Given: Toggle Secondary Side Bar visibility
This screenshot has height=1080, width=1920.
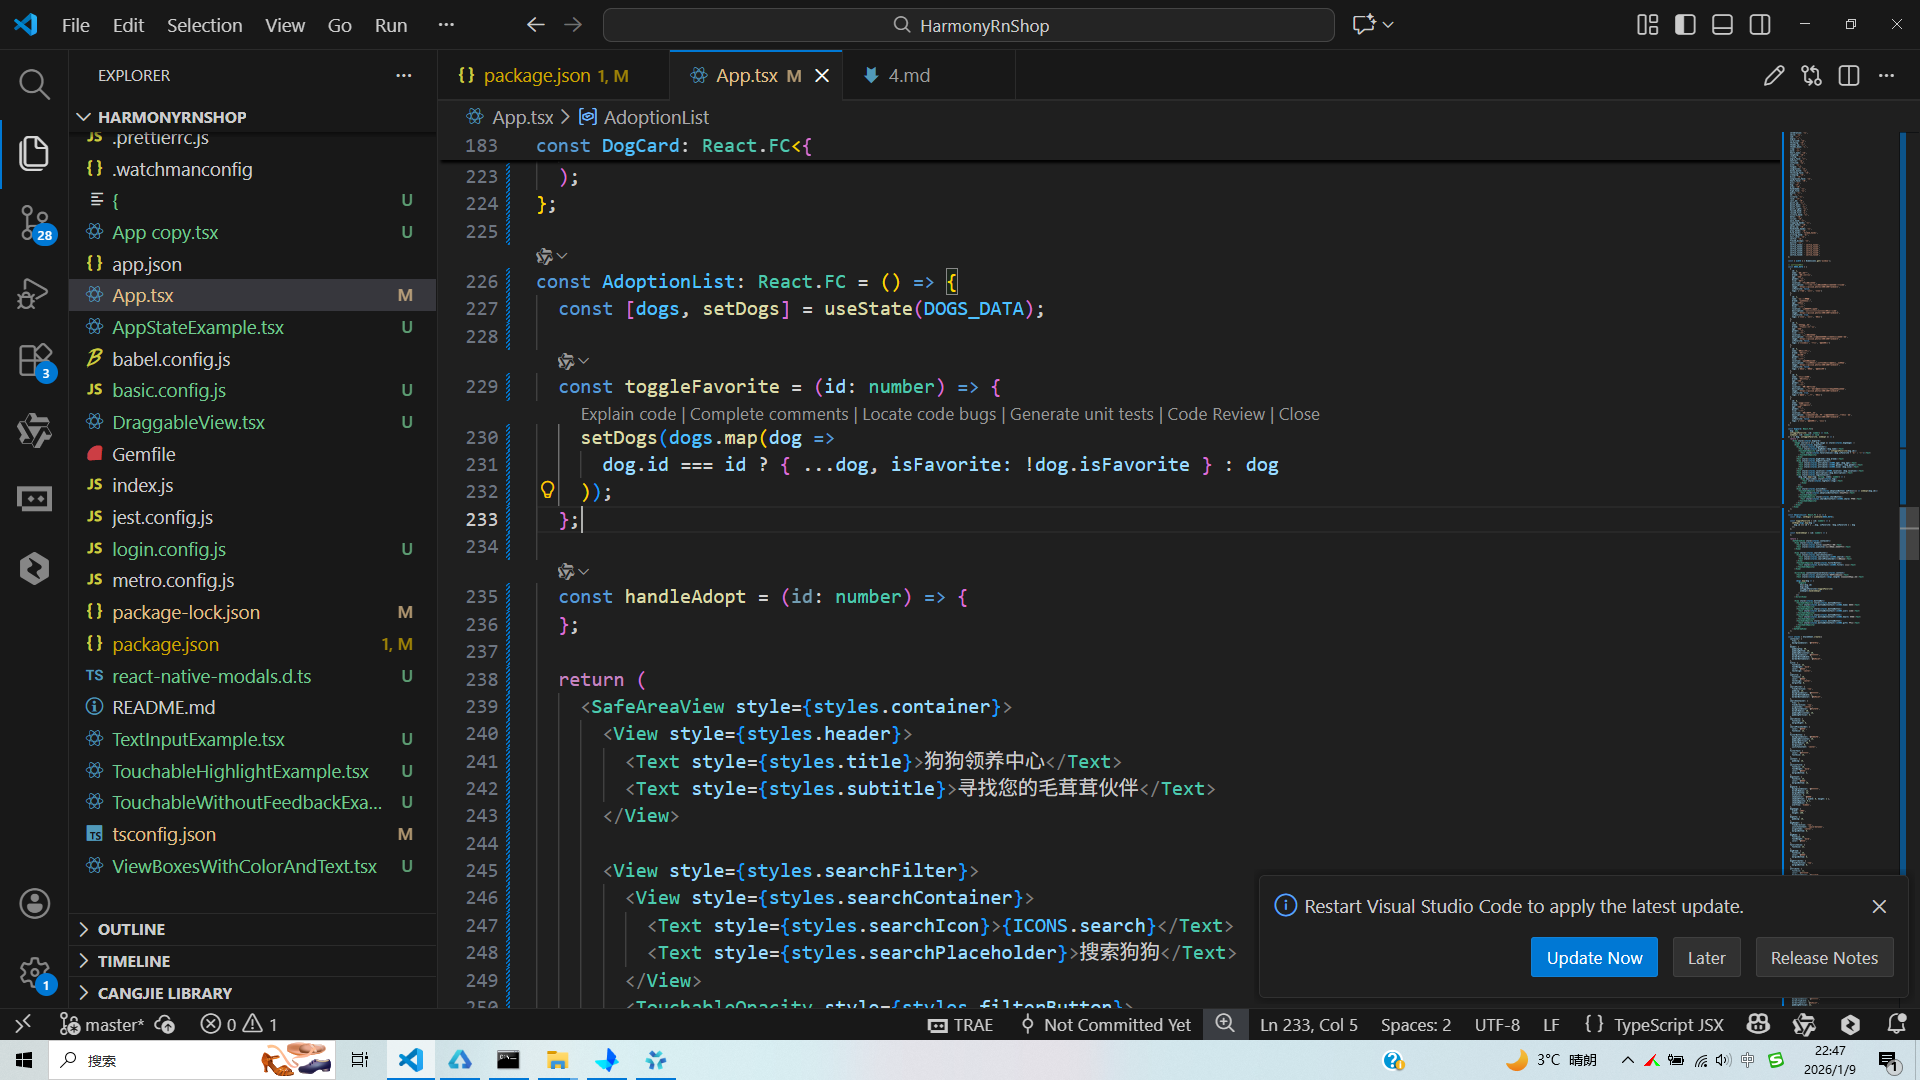Looking at the screenshot, I should pyautogui.click(x=1760, y=25).
